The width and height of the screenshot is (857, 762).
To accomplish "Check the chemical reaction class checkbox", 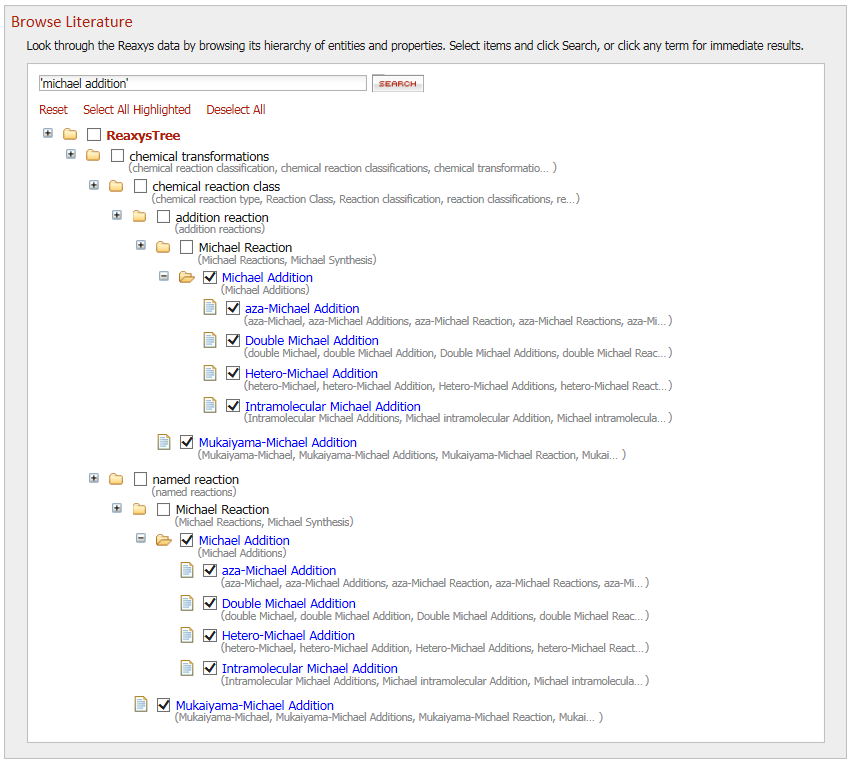I will pyautogui.click(x=140, y=186).
